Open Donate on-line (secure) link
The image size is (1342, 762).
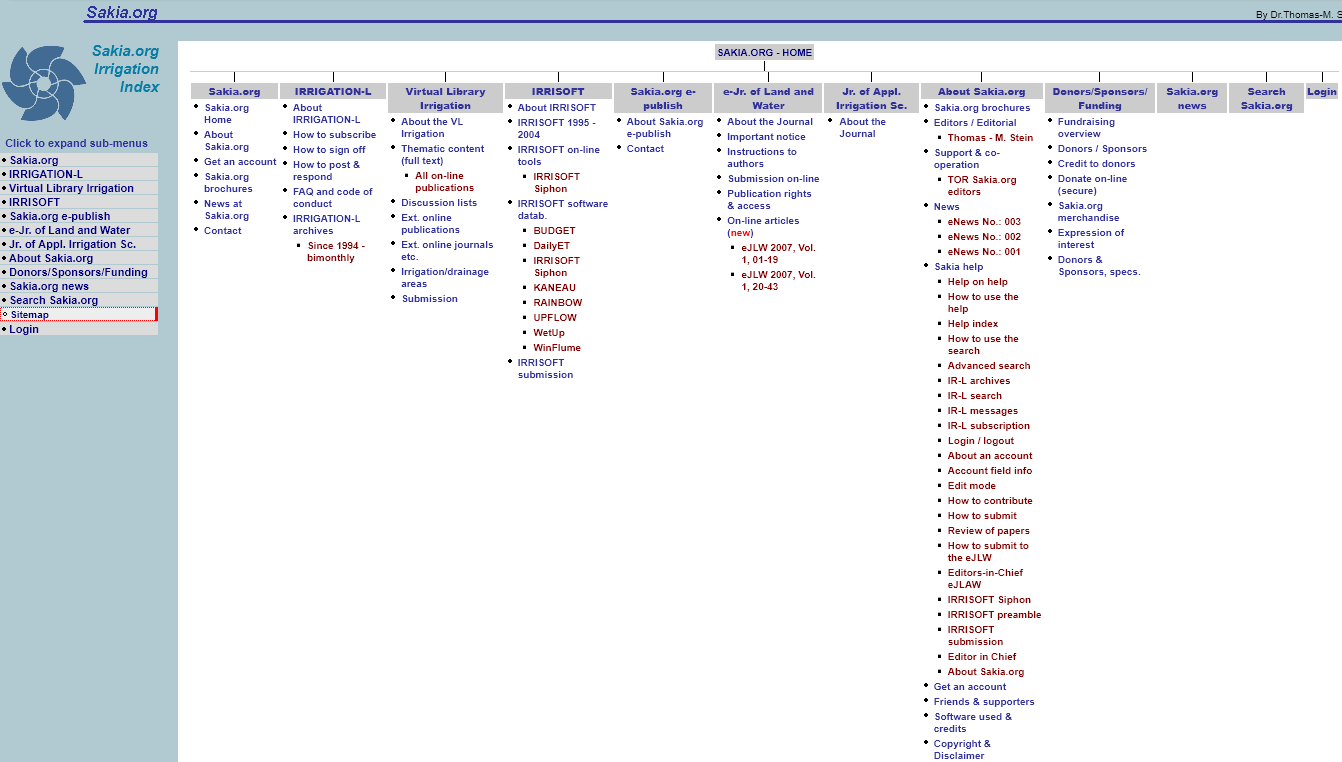click(x=1091, y=185)
